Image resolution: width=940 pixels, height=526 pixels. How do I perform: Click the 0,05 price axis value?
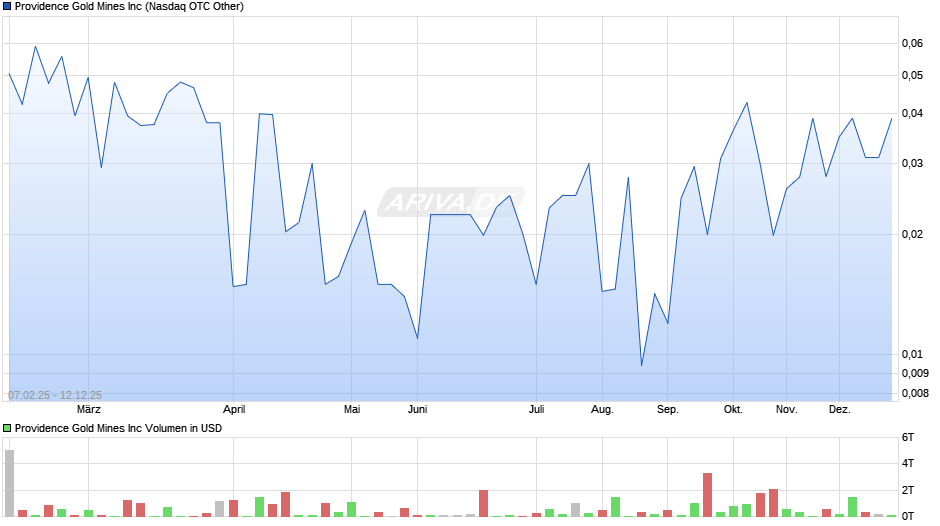[x=912, y=76]
